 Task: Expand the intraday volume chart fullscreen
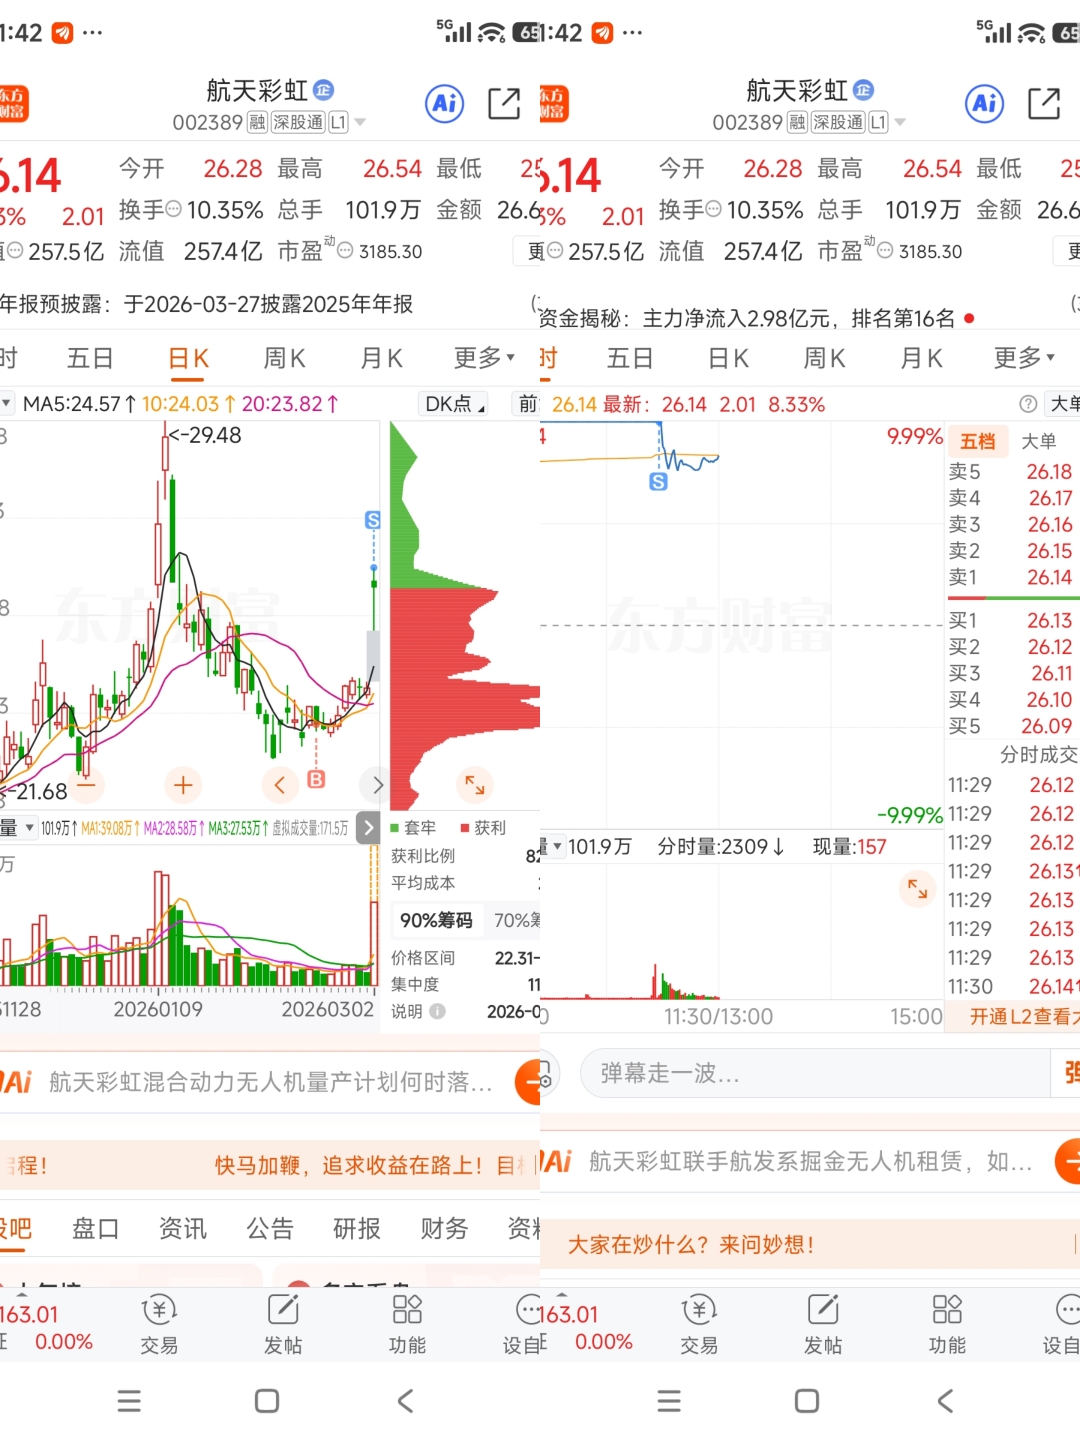[x=917, y=887]
